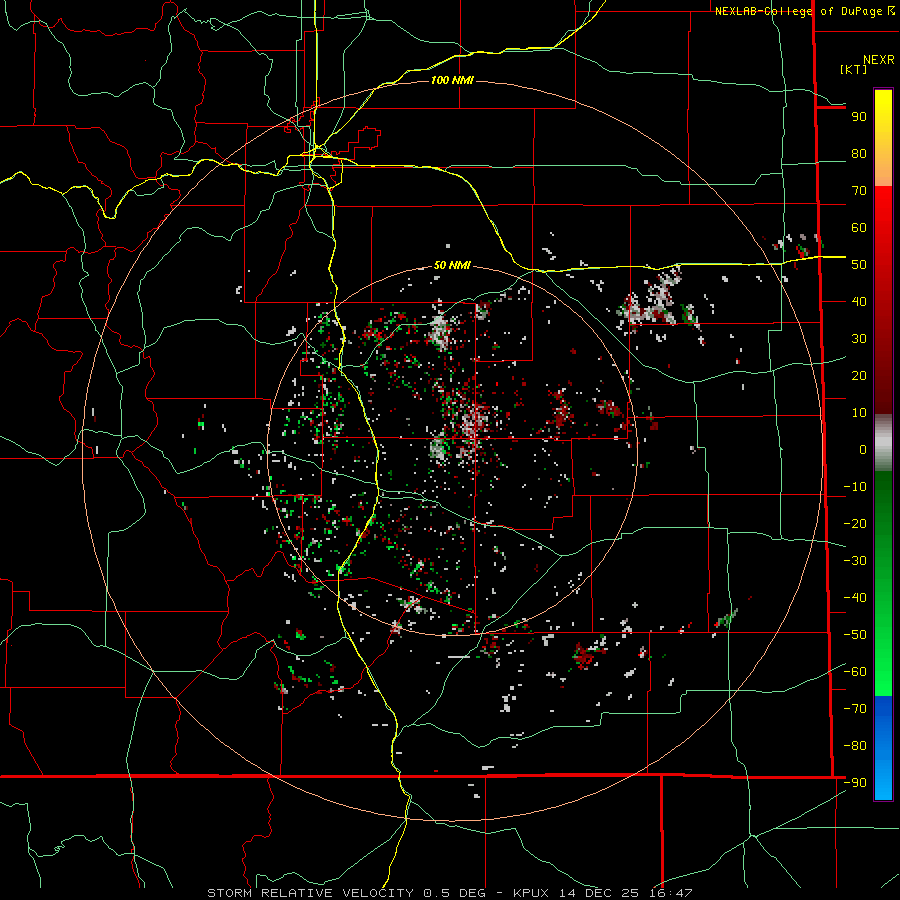
Task: Click the -10 value on the velocity scale
Action: click(x=855, y=487)
